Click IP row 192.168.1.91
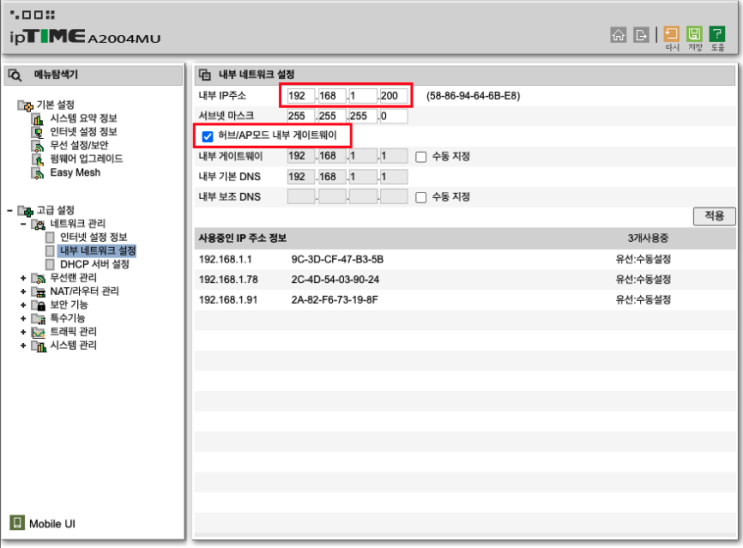743x548 pixels. tap(464, 300)
